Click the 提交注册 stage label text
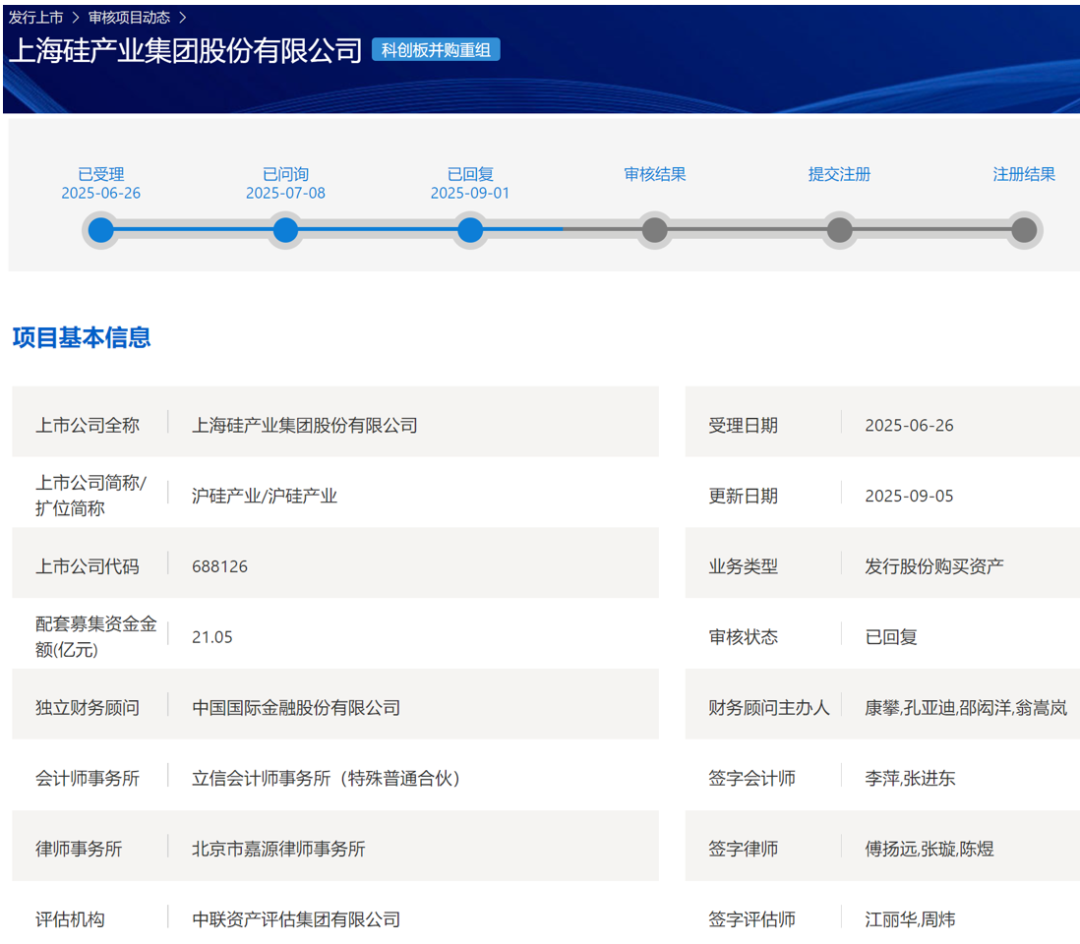 tap(839, 174)
